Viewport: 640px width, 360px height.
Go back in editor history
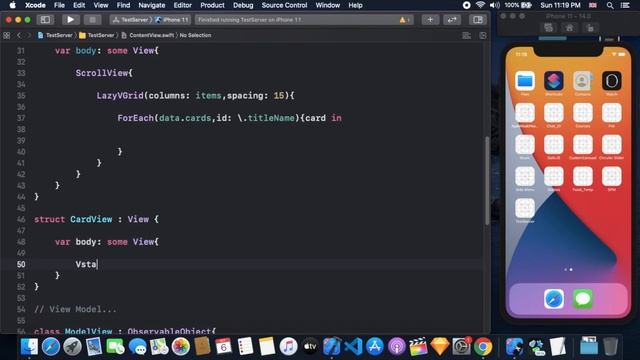(x=19, y=36)
